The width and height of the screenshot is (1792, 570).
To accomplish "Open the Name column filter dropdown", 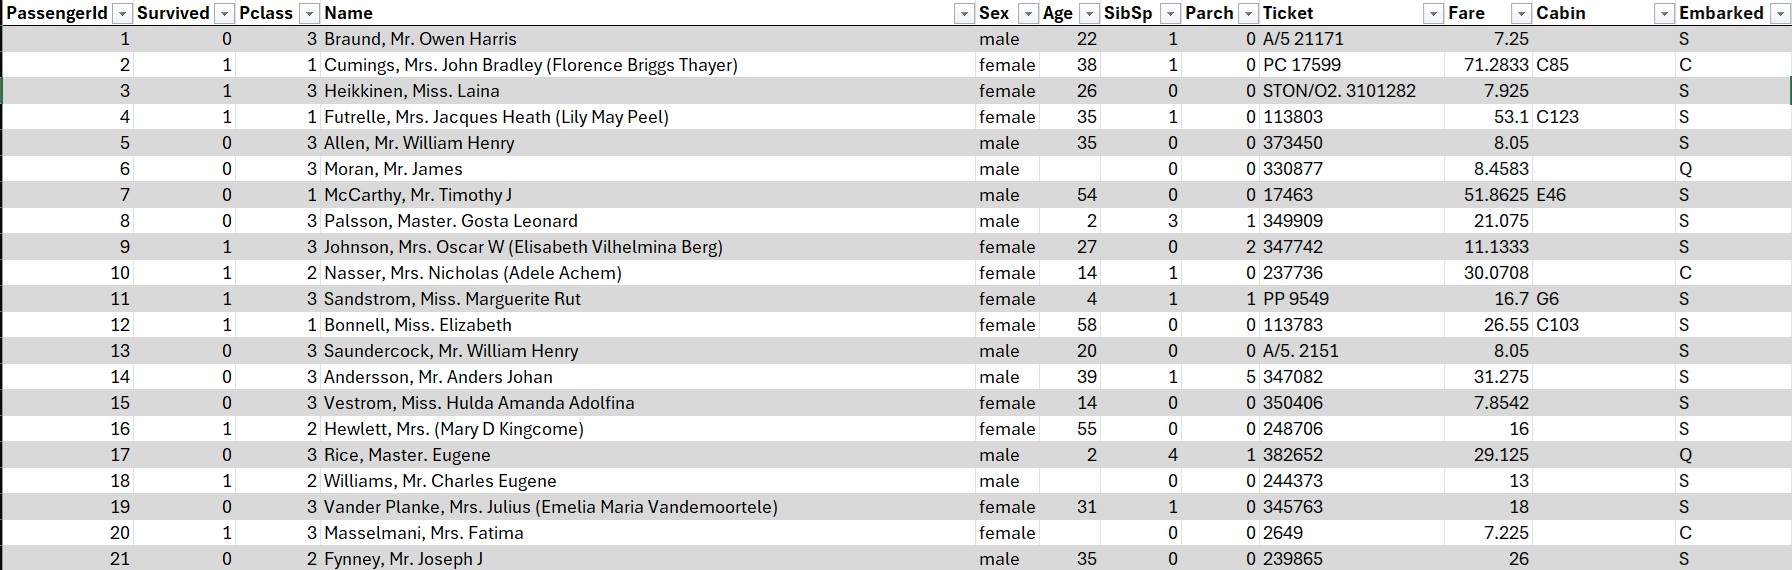I will tap(963, 13).
